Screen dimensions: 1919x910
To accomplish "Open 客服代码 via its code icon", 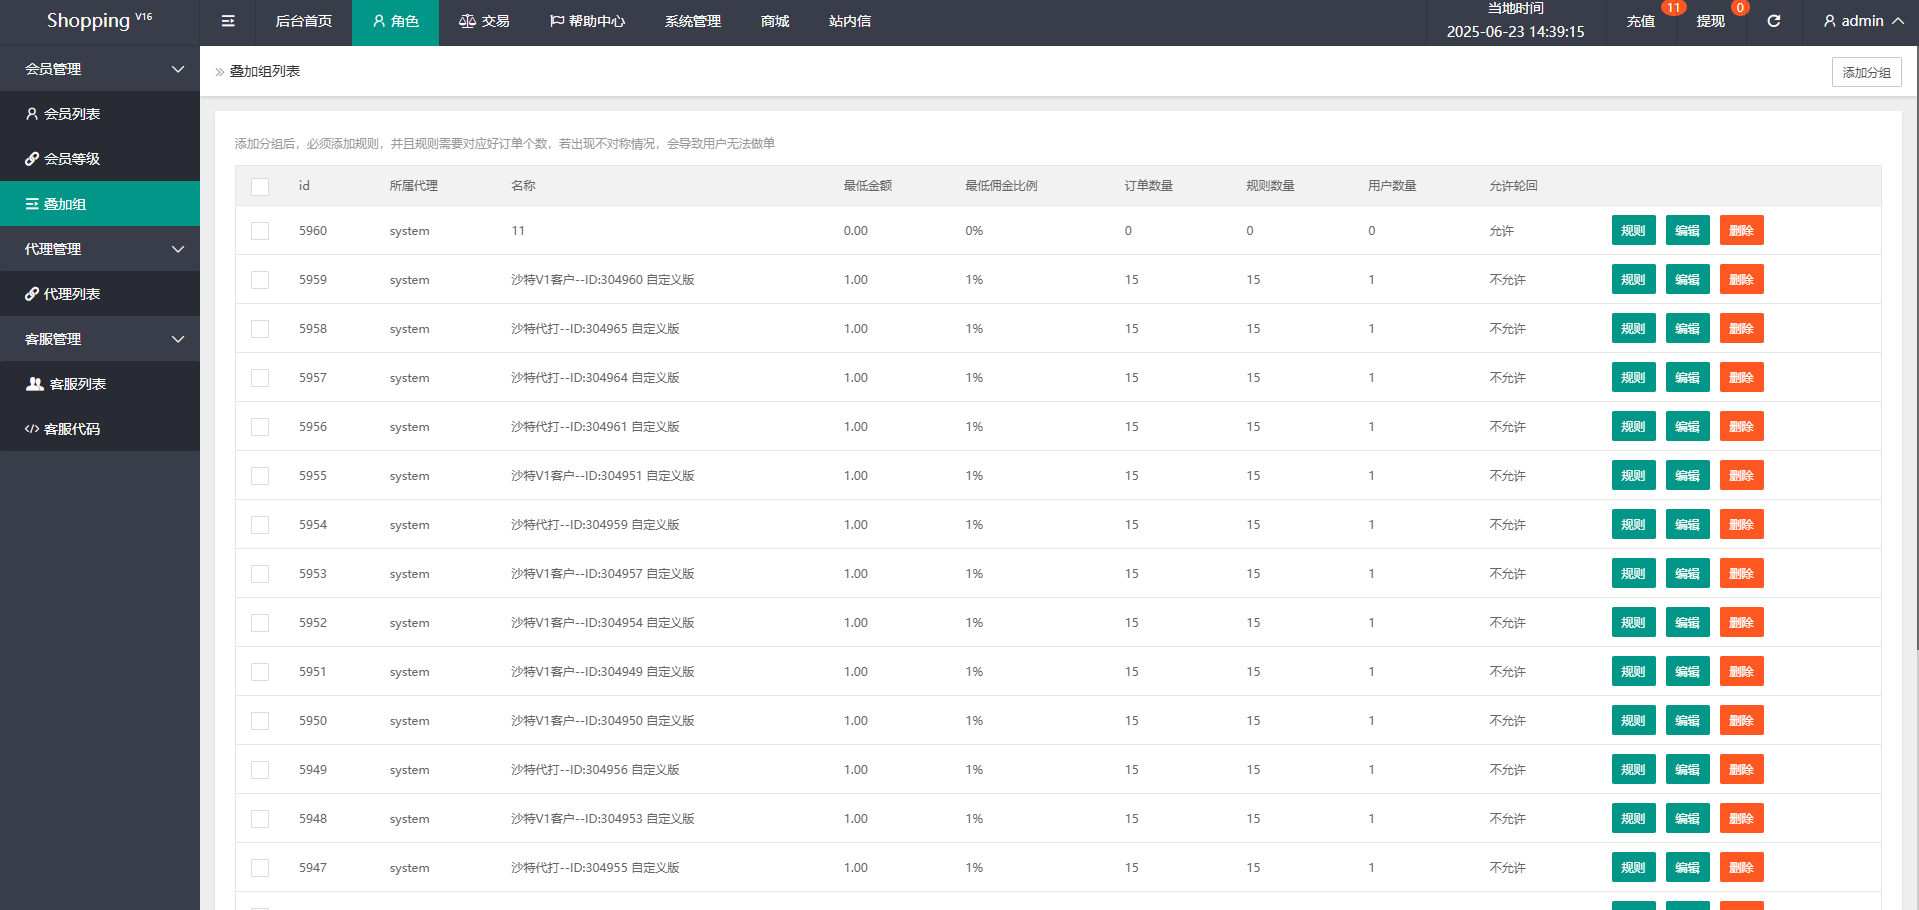I will (32, 429).
